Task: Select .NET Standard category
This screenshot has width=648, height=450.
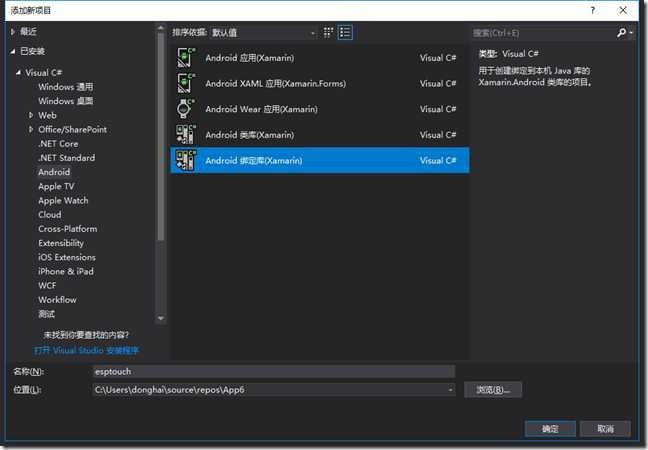Action: click(66, 158)
